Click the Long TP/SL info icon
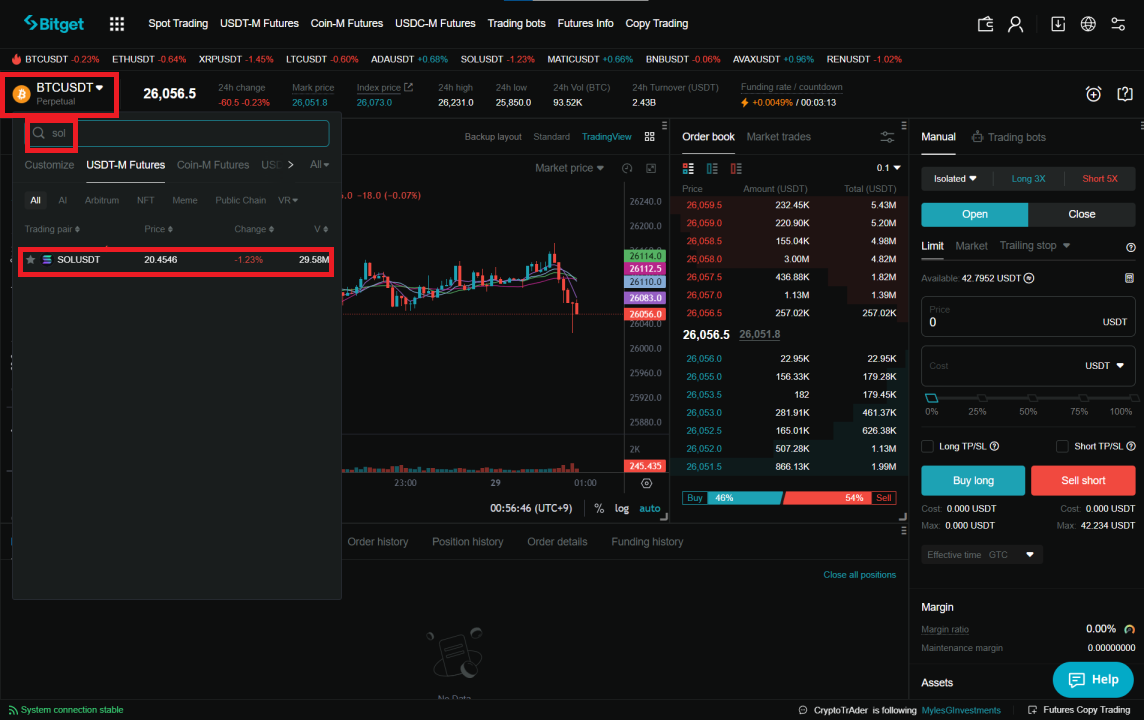The width and height of the screenshot is (1144, 720). pos(994,446)
